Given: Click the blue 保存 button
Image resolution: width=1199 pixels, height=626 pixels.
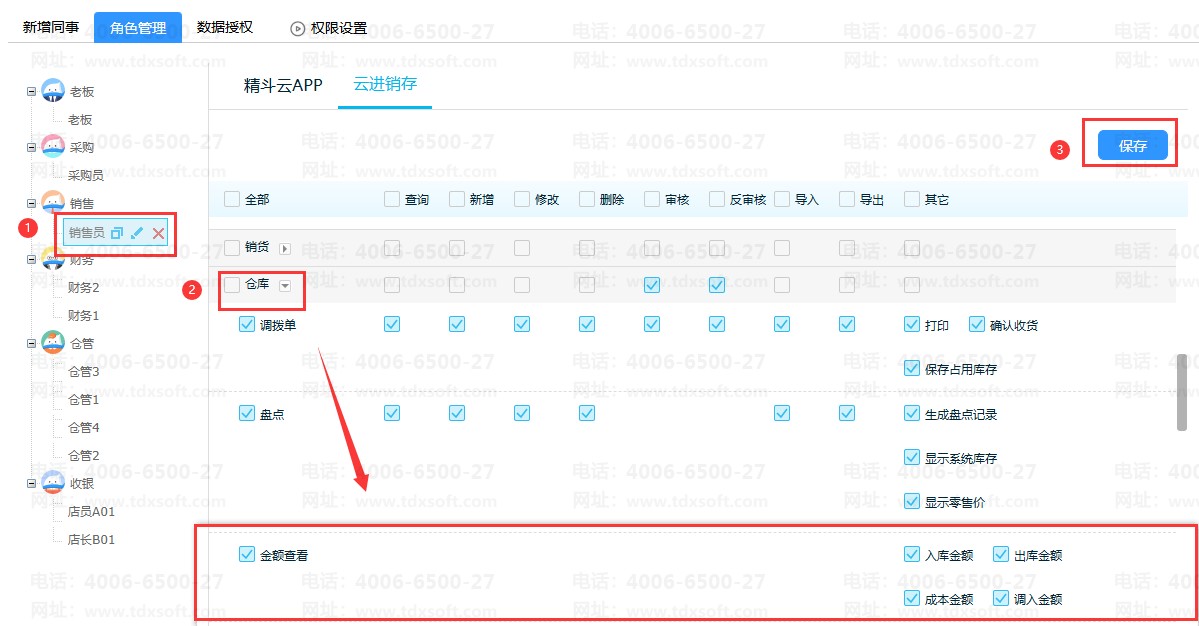Looking at the screenshot, I should [1132, 146].
